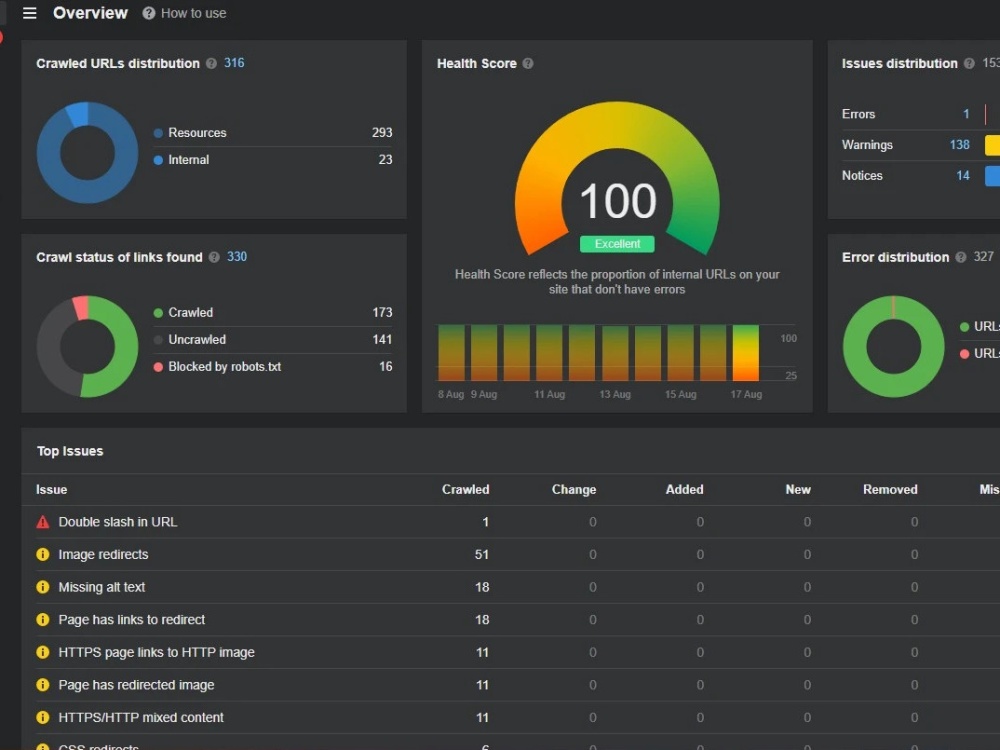Click help icon next to Issues distribution
Viewport: 1000px width, 750px height.
pyautogui.click(x=969, y=64)
